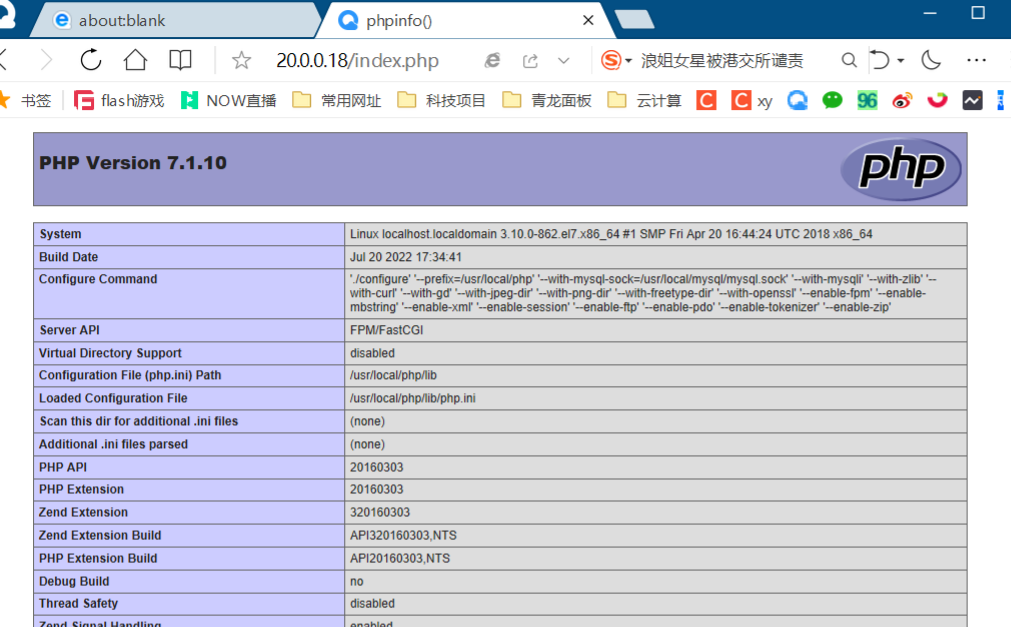Image resolution: width=1011 pixels, height=627 pixels.
Task: Expand the address bar dropdown chevron
Action: coord(564,61)
